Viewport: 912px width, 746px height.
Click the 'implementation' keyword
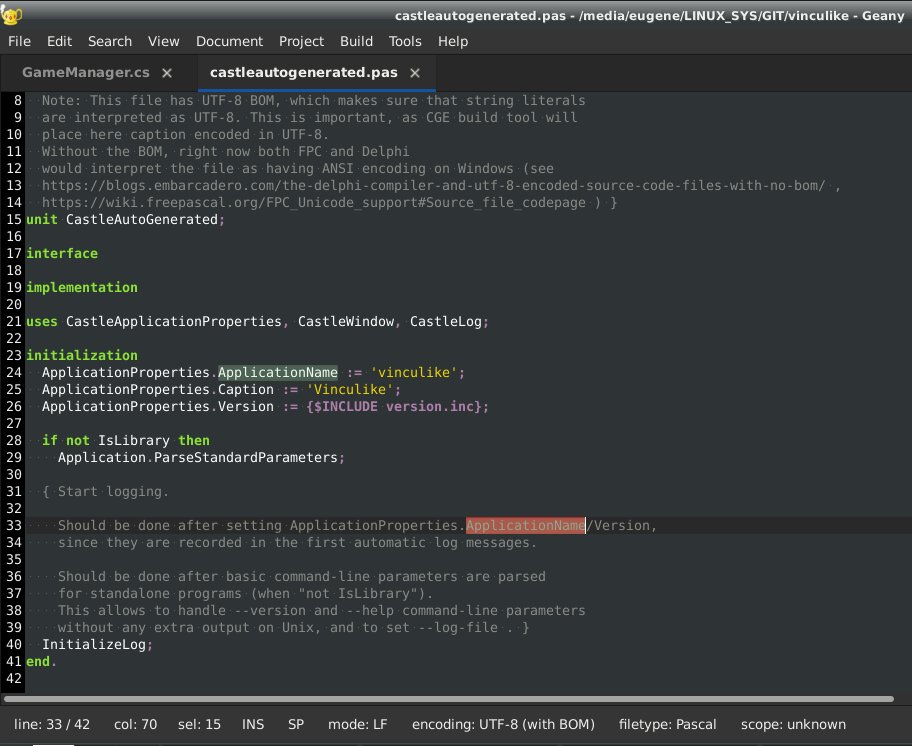click(82, 288)
